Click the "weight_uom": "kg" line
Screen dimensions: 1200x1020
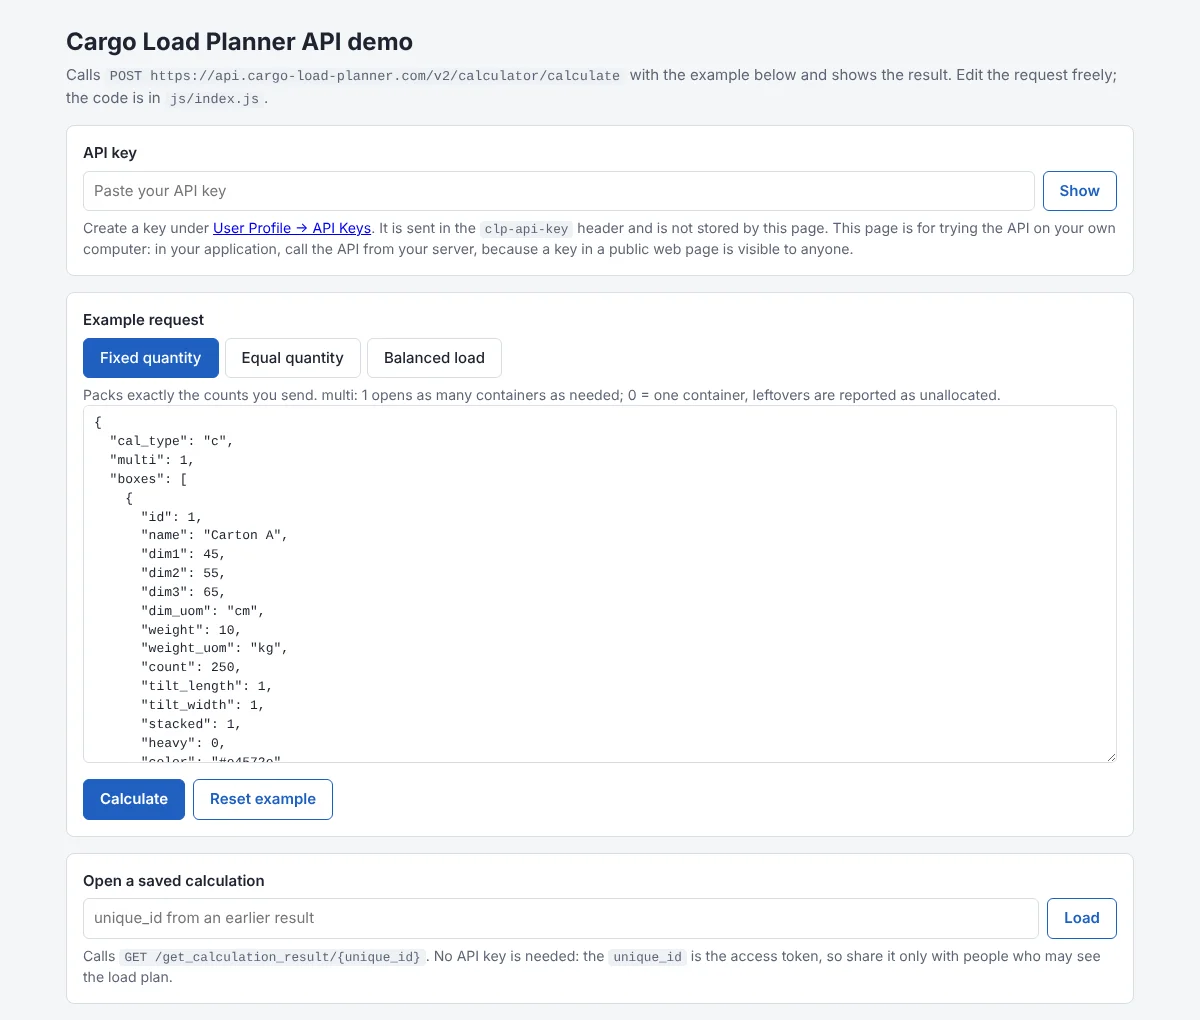(214, 648)
